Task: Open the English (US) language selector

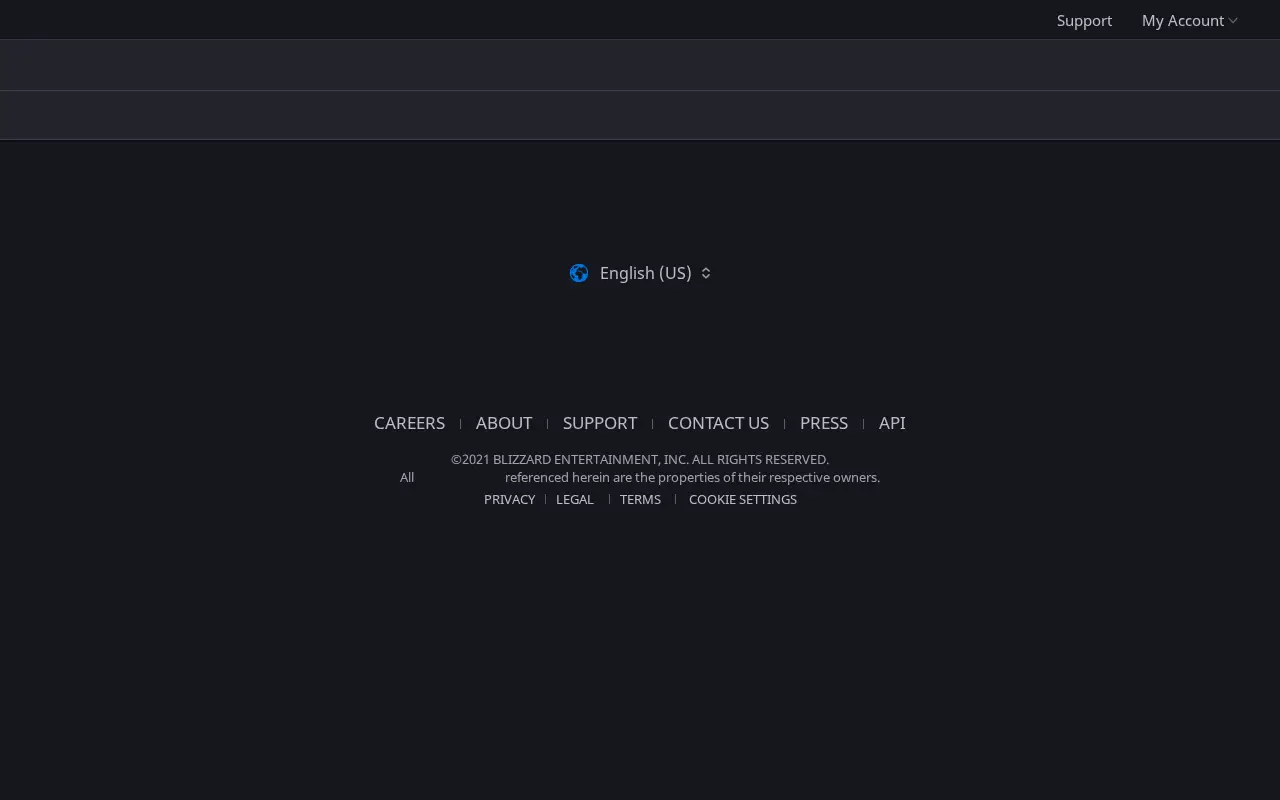Action: tap(640, 273)
